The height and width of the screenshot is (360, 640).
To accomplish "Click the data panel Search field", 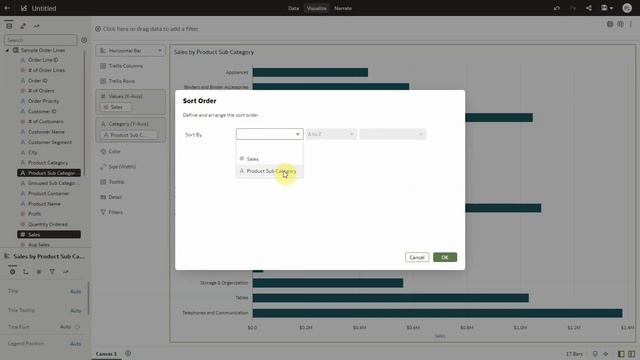I will click(x=40, y=40).
